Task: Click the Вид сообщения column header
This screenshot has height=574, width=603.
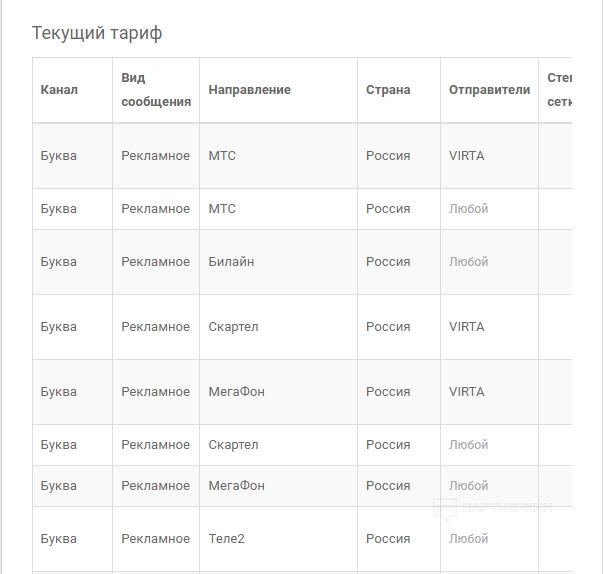Action: (155, 90)
